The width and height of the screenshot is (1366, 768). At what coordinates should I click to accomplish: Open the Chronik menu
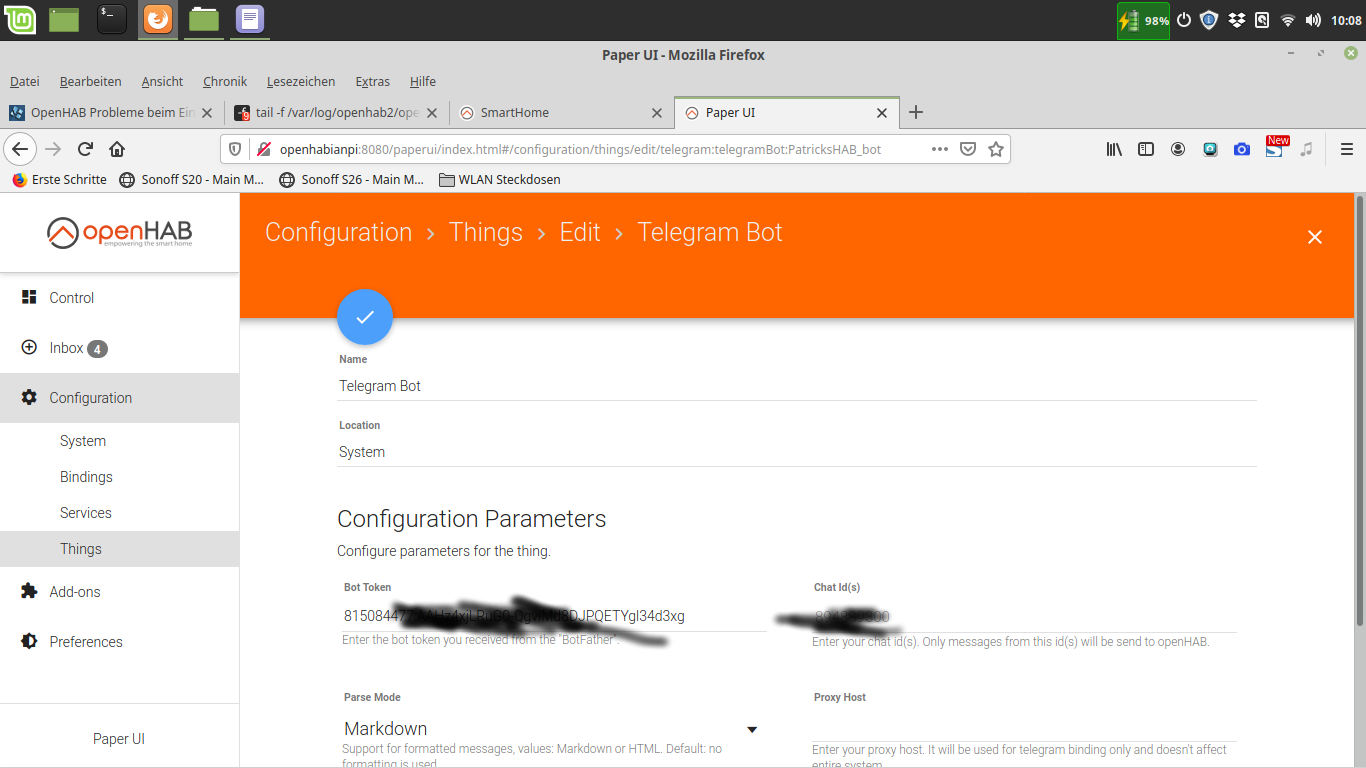point(225,81)
